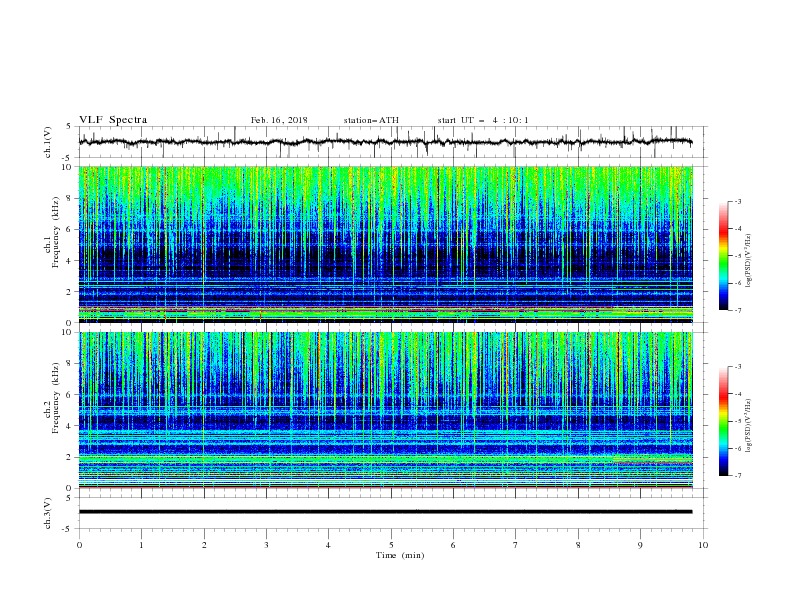Screen dimensions: 792x612
Task: Click the ch.1 voltage waveform trace
Action: pos(385,142)
